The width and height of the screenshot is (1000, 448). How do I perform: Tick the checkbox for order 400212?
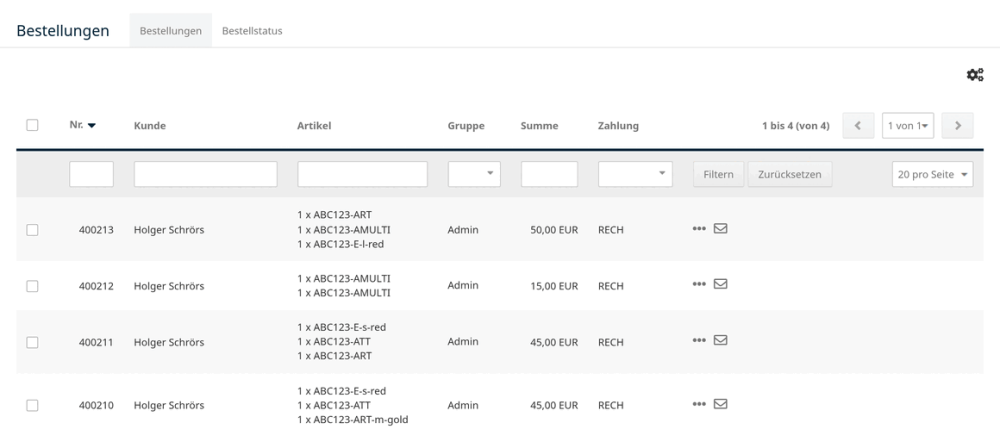tap(33, 286)
